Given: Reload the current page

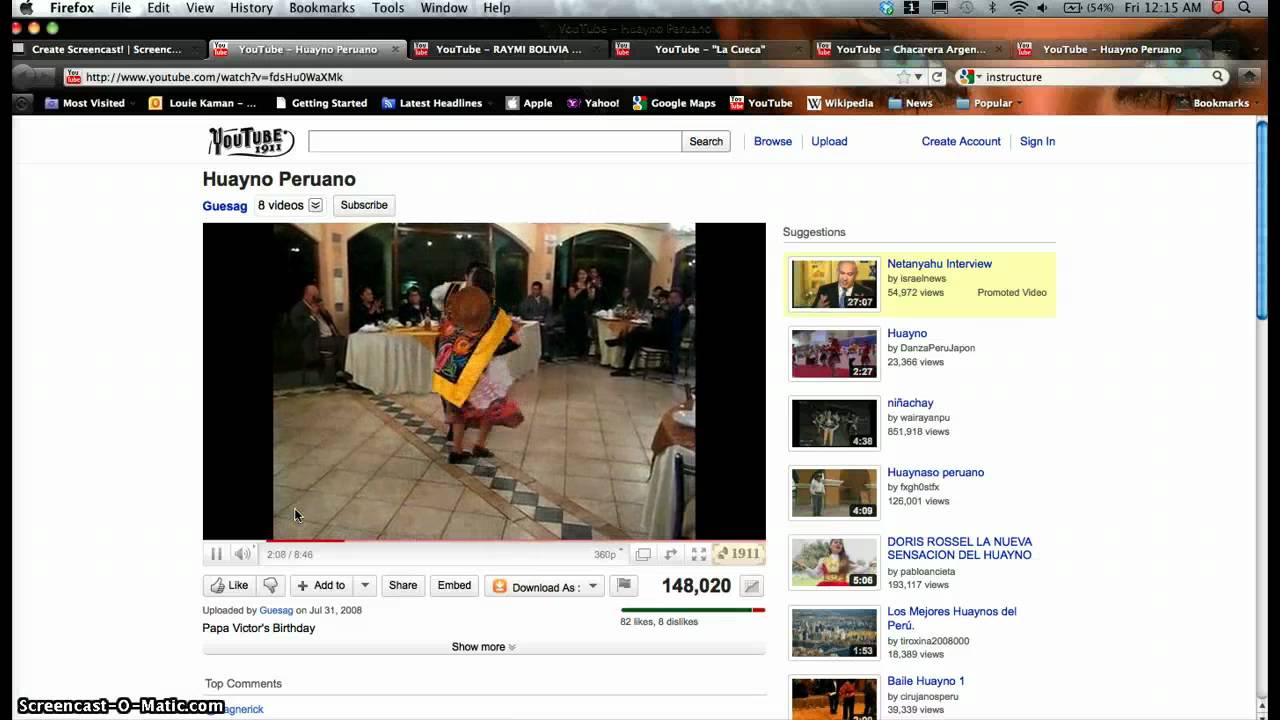Looking at the screenshot, I should [x=937, y=77].
